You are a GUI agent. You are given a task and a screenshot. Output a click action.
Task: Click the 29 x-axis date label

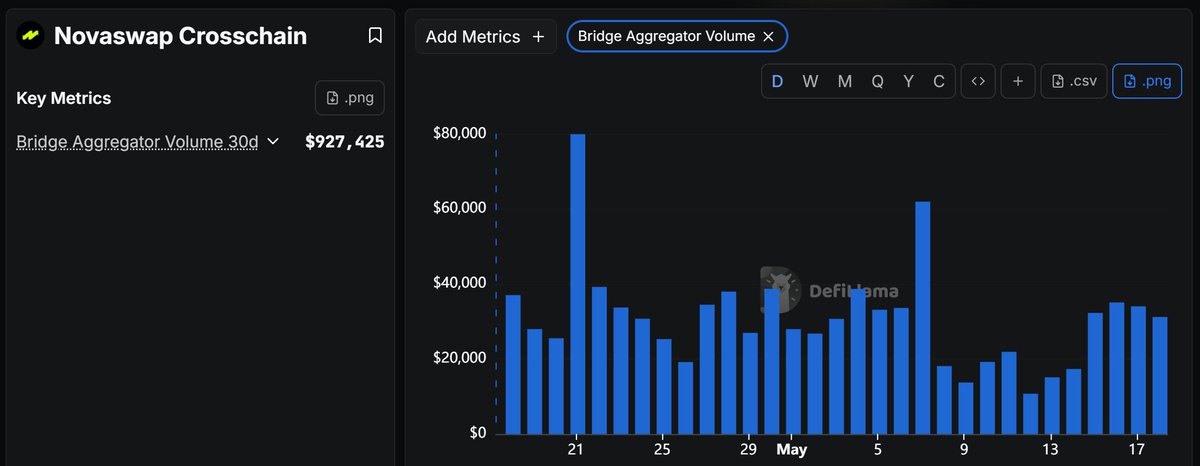point(750,449)
